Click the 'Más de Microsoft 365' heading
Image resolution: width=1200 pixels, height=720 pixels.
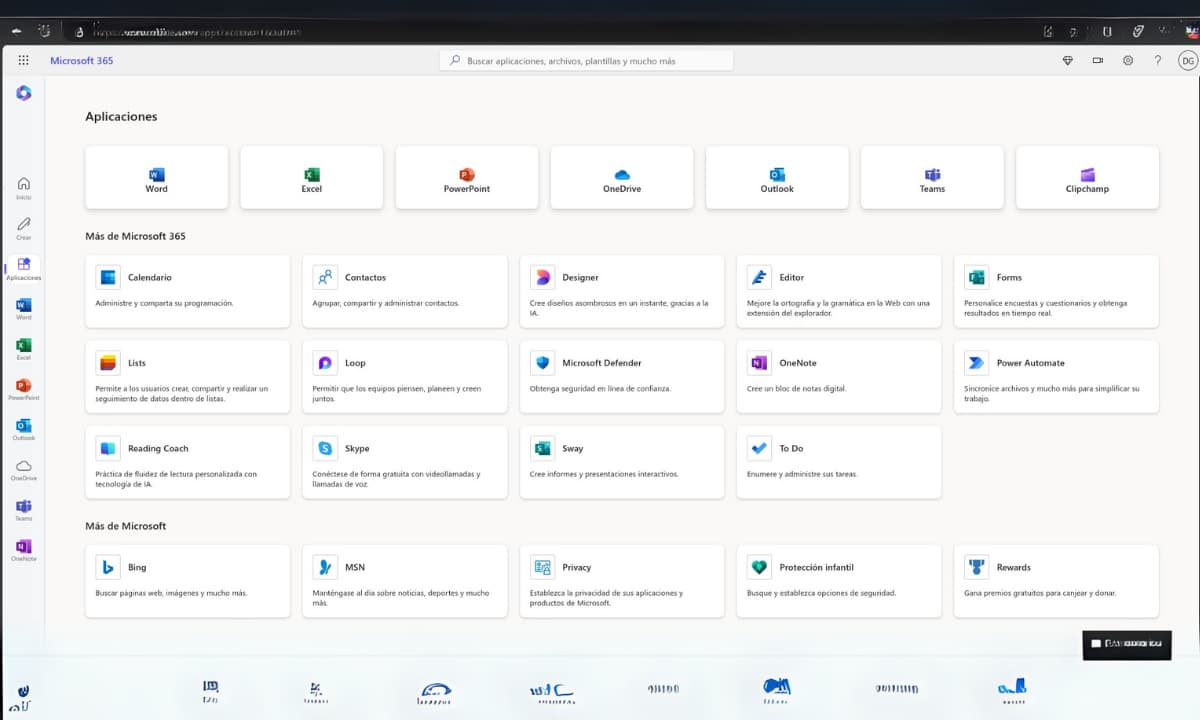pos(135,237)
